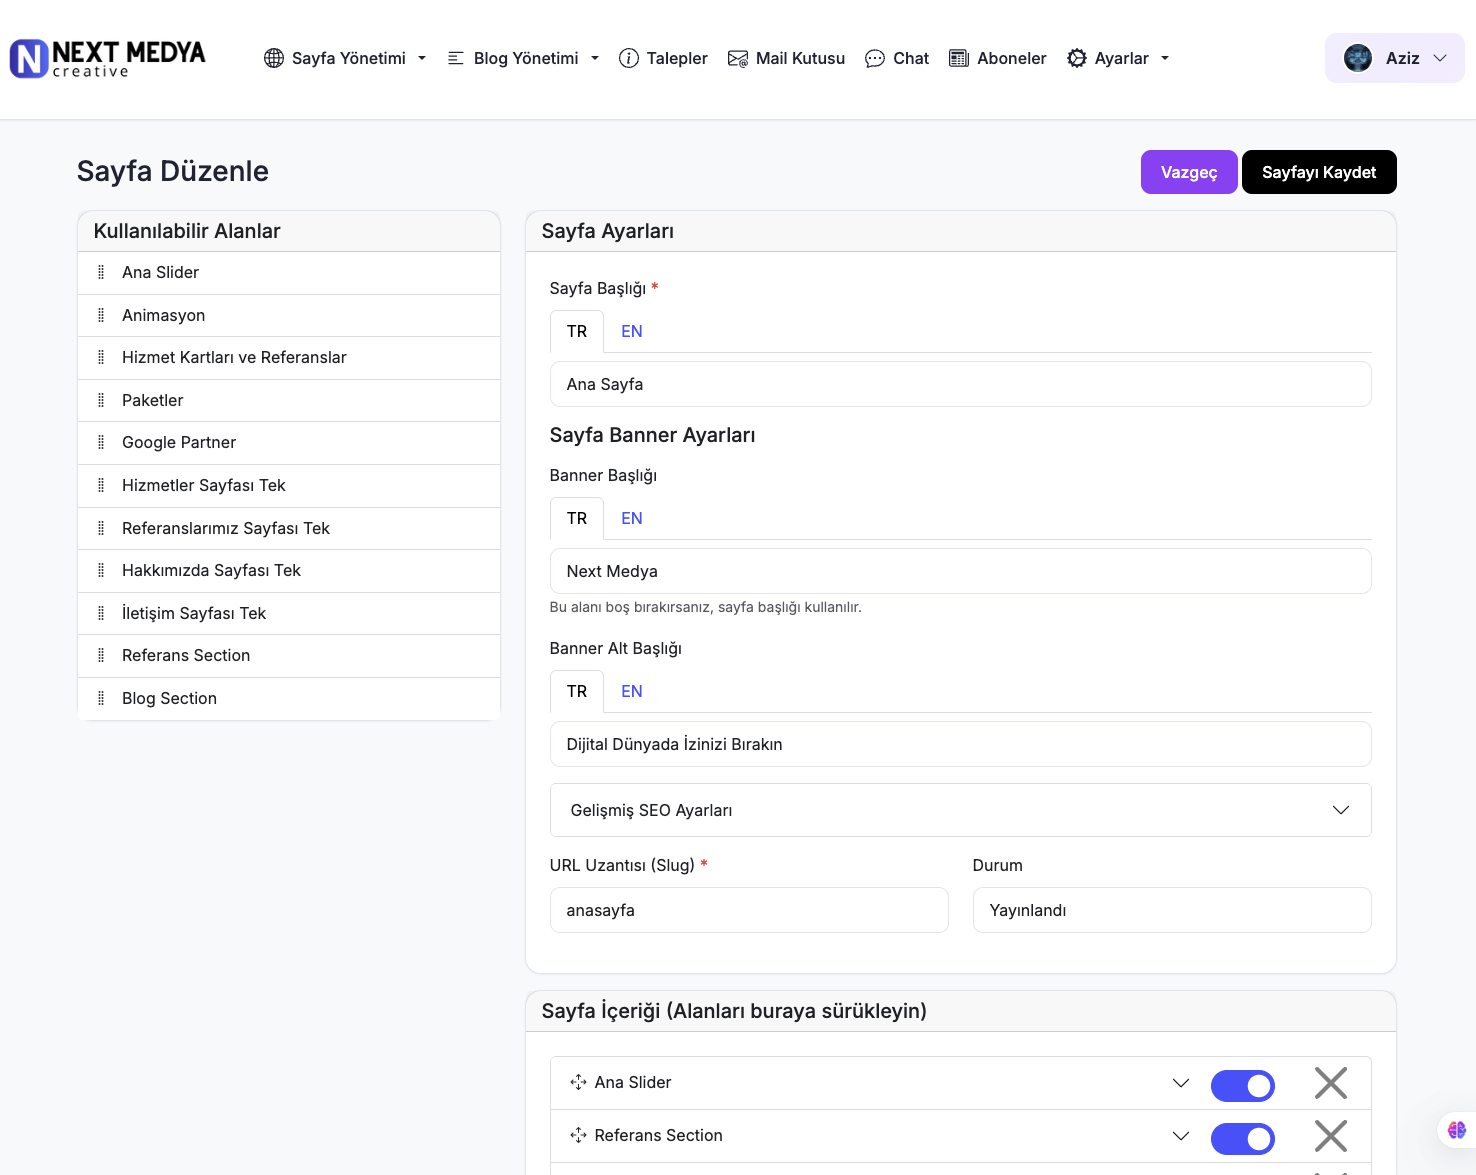Click the URL Uzantısı slug input field
The image size is (1476, 1175).
[749, 910]
